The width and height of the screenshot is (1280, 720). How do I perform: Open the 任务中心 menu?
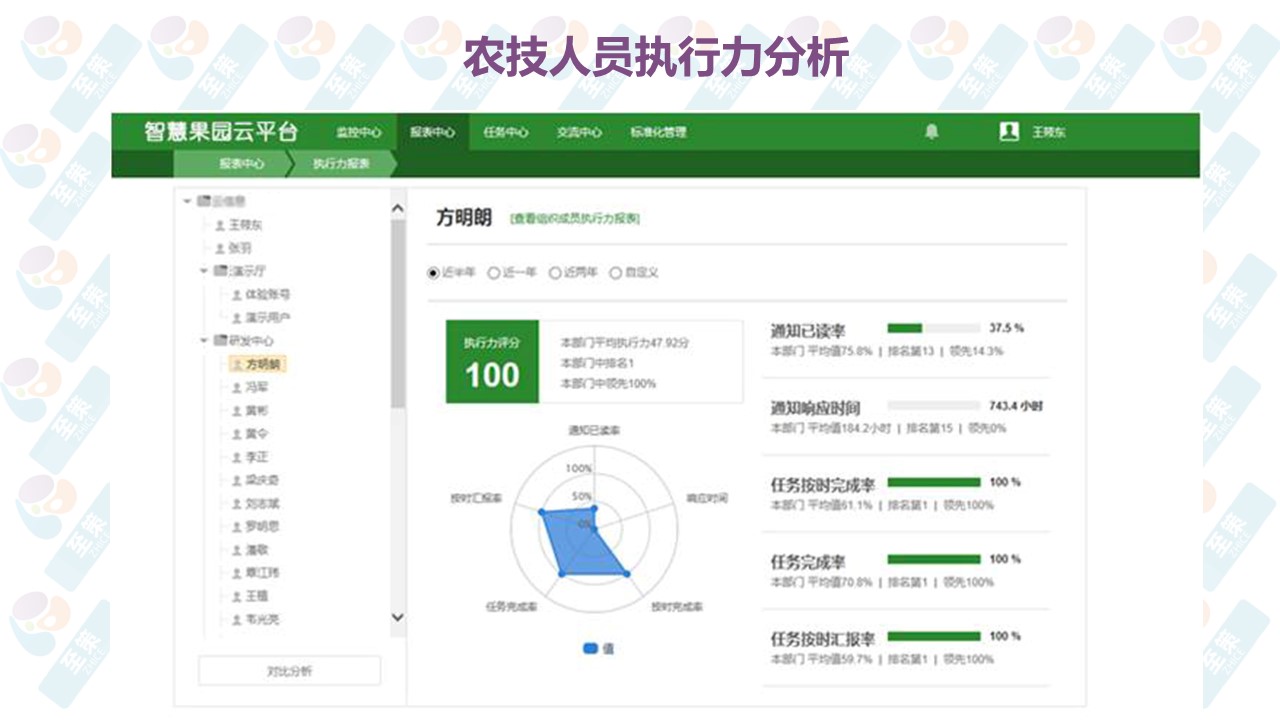pyautogui.click(x=505, y=132)
